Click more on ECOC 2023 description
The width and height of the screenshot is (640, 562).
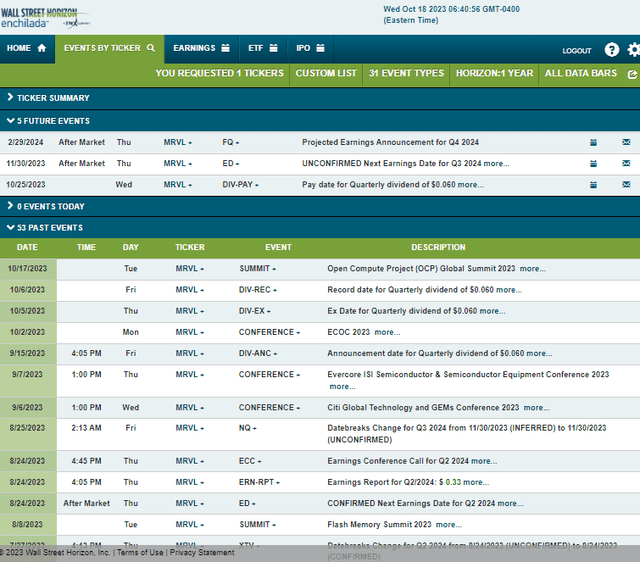coord(387,332)
